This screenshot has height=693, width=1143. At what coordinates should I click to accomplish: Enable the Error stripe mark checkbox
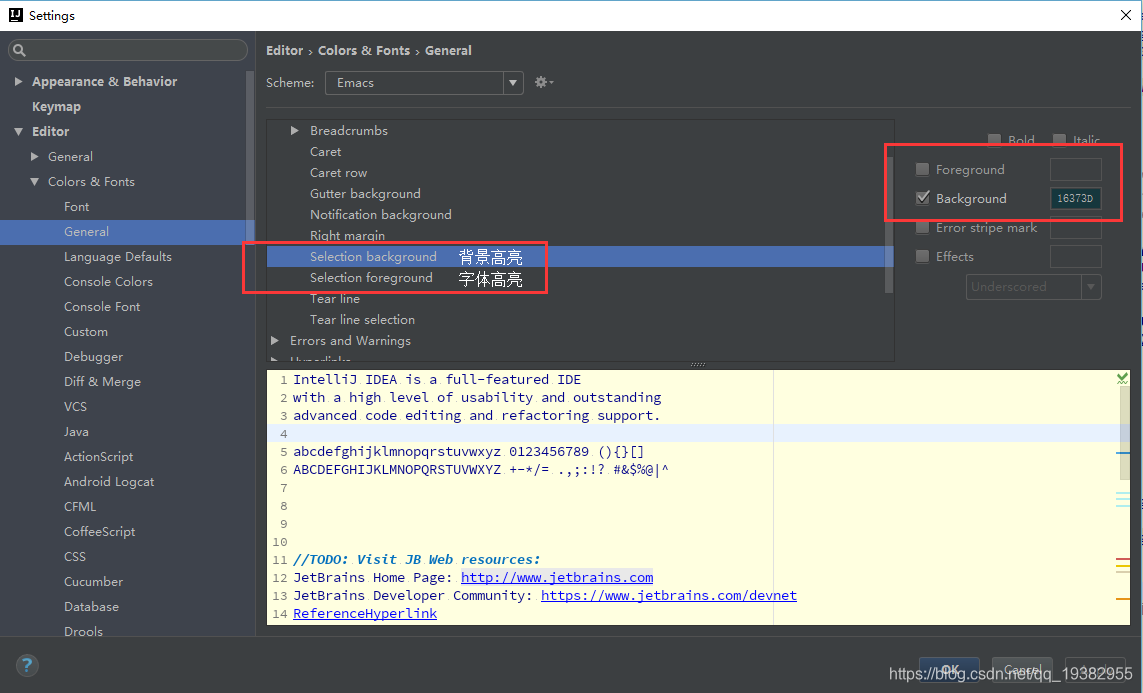[x=922, y=227]
